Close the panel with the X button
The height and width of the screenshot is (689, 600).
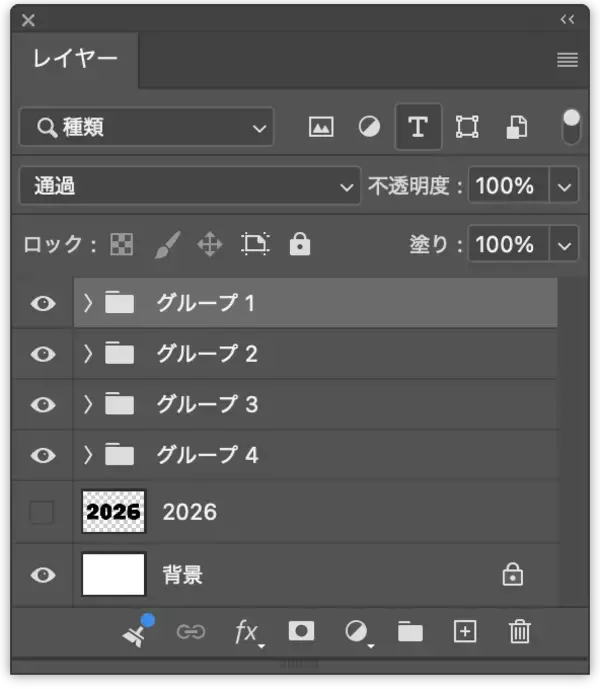click(28, 20)
